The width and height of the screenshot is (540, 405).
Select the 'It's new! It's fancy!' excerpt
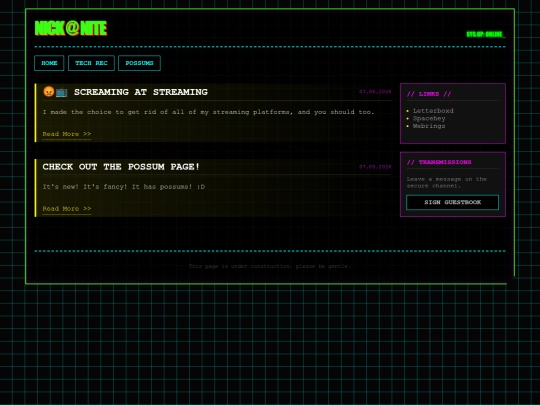click(124, 187)
